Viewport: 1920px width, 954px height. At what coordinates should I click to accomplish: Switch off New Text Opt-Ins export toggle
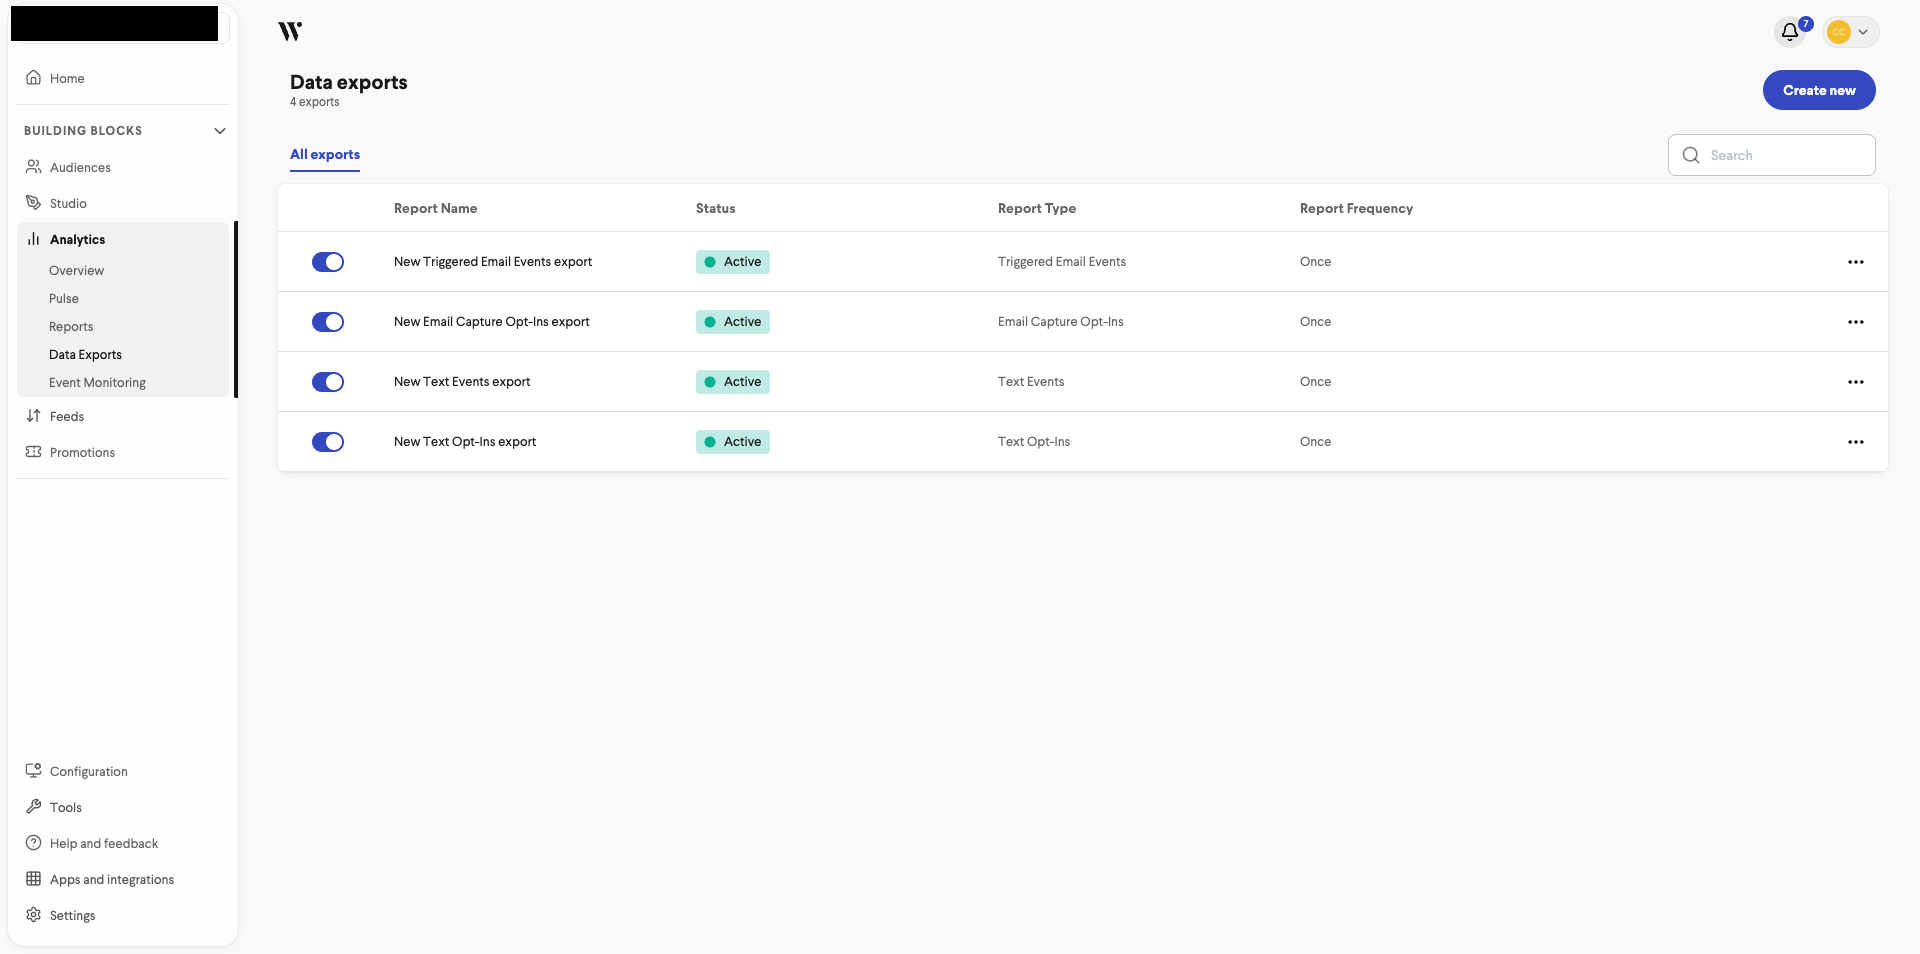point(328,442)
